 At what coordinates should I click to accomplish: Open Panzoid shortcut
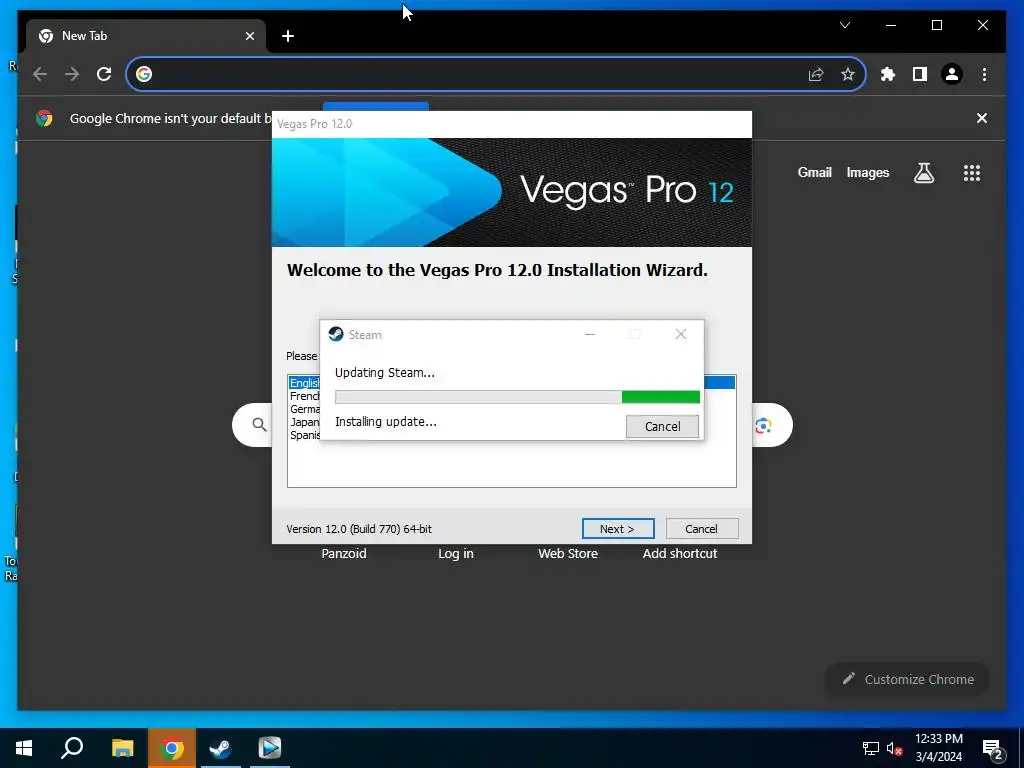coord(344,553)
